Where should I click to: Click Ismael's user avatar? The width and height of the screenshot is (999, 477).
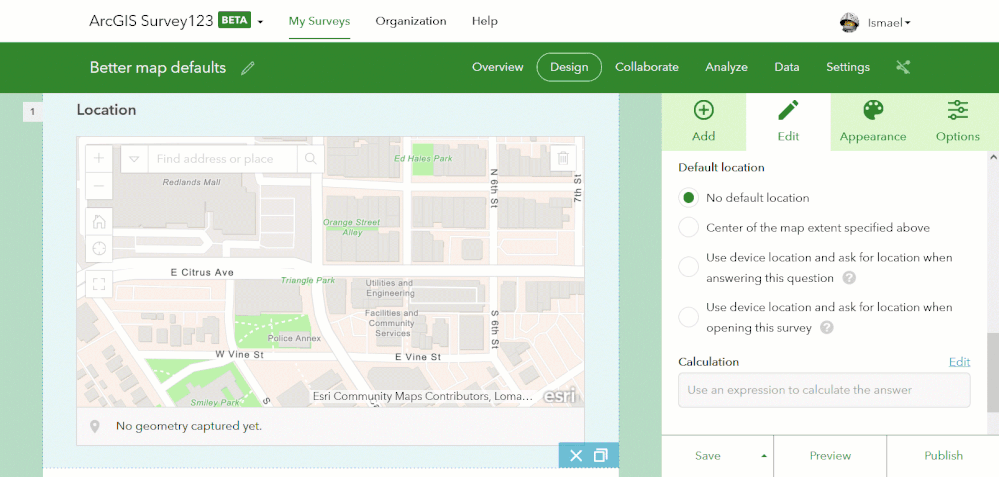point(850,22)
